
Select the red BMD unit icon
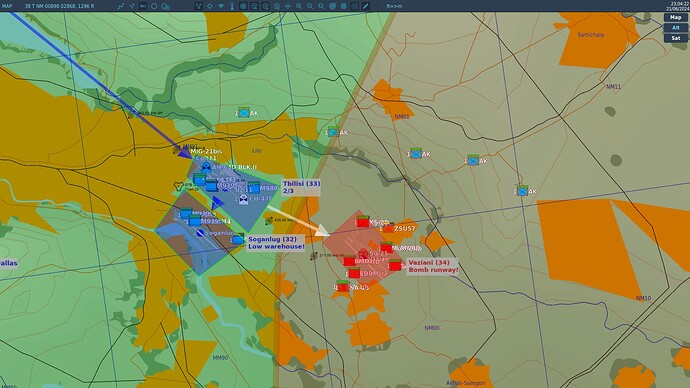(x=349, y=261)
